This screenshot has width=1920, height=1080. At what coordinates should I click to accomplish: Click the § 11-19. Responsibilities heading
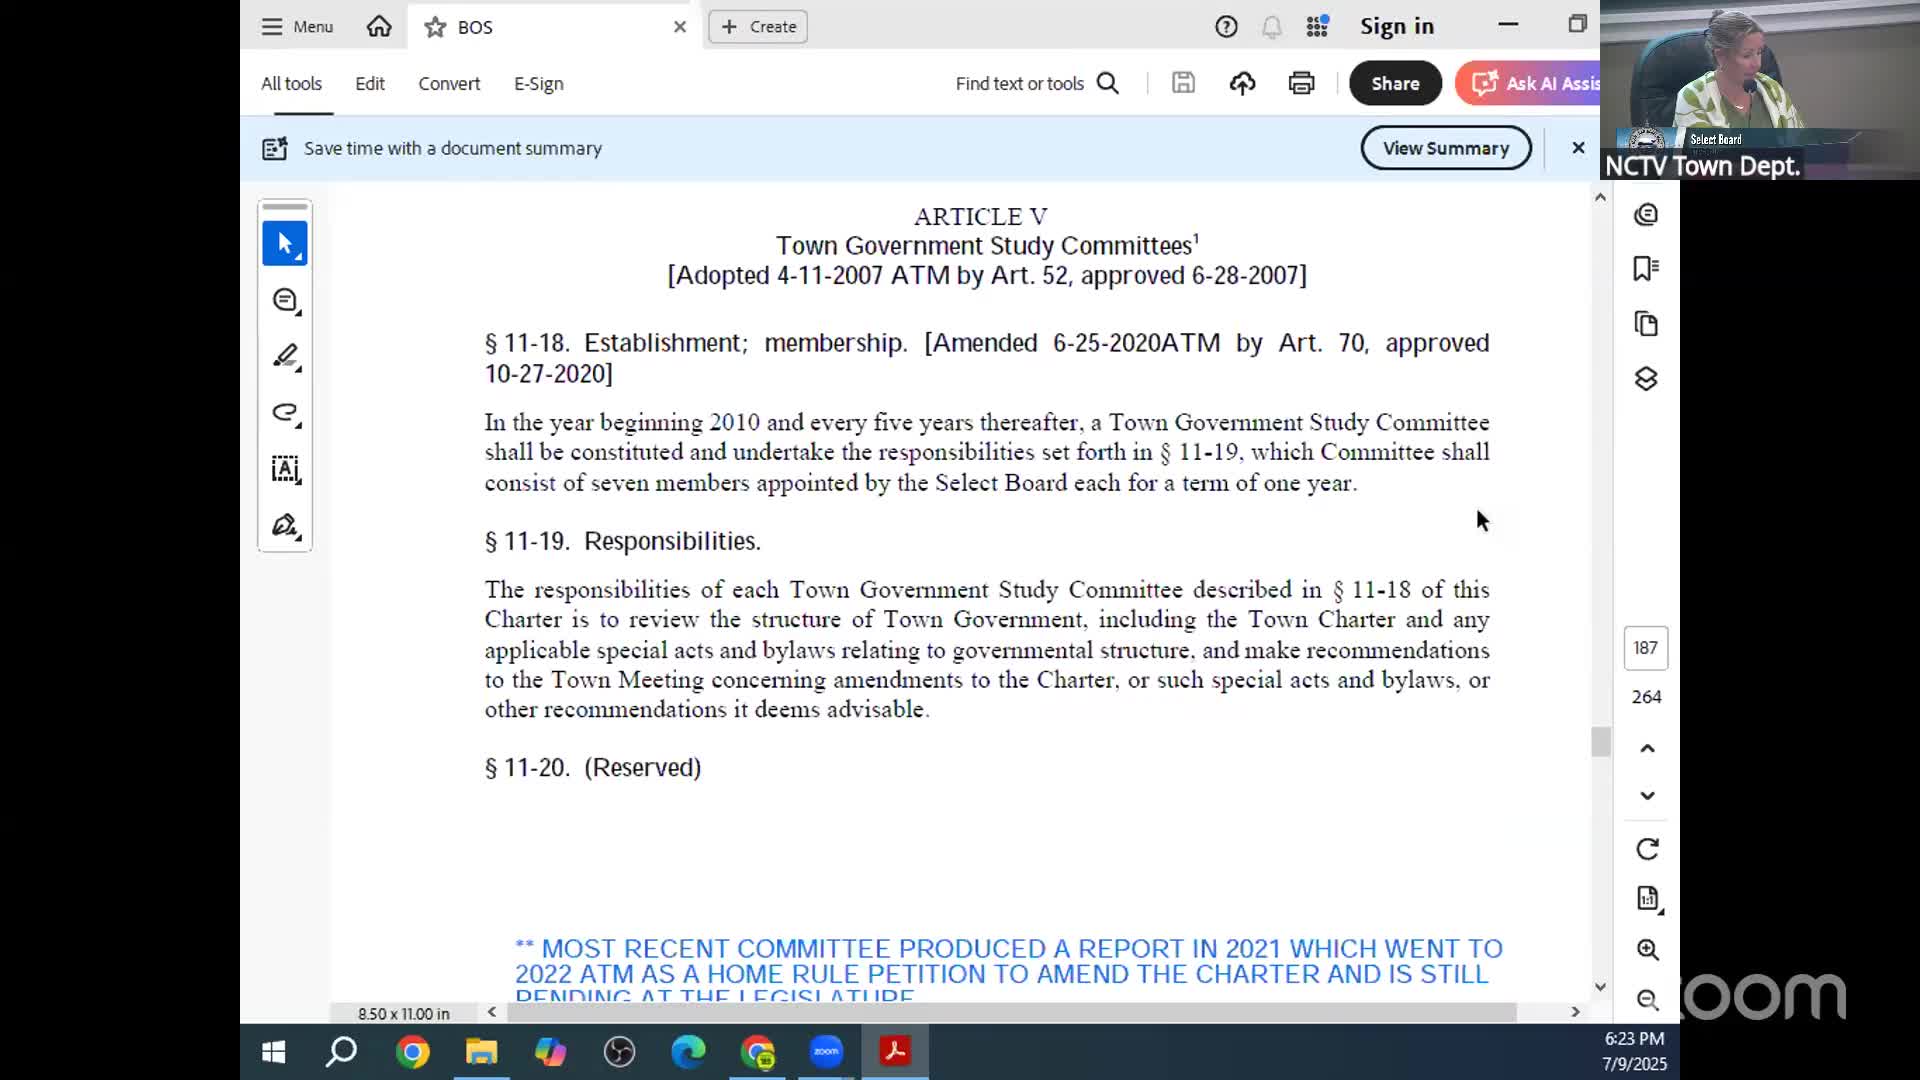coord(622,541)
